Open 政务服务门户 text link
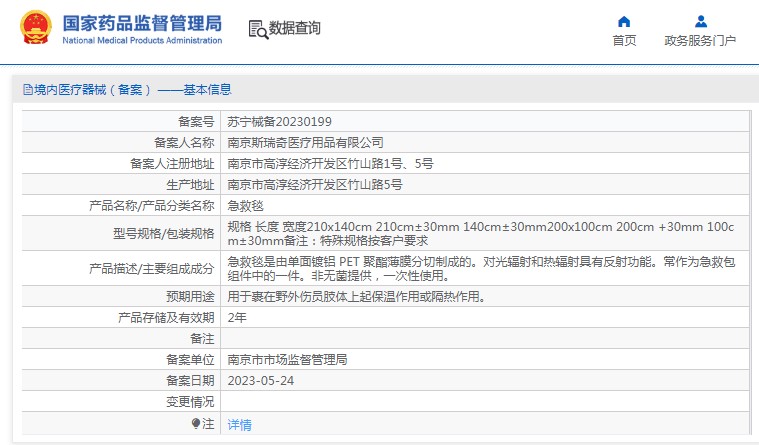The width and height of the screenshot is (759, 445). click(x=700, y=41)
